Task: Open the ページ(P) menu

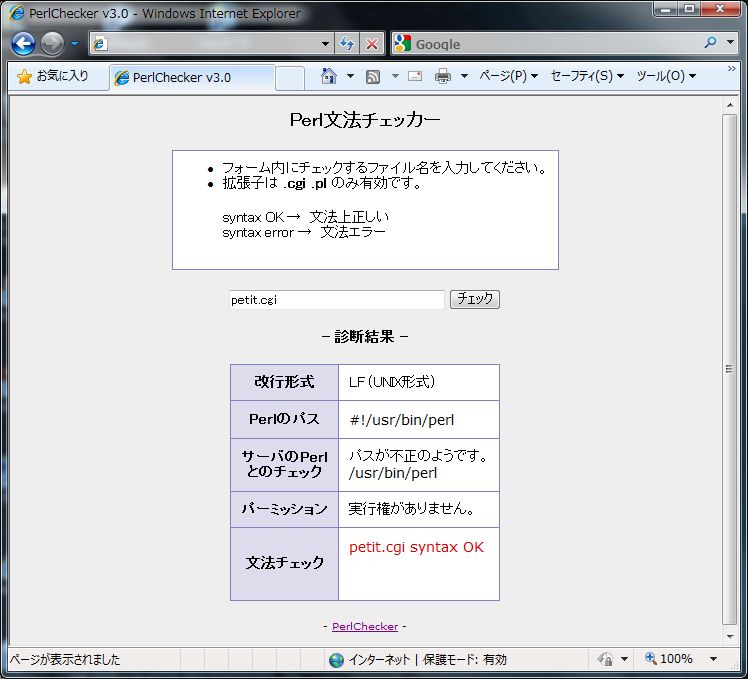Action: pyautogui.click(x=508, y=76)
